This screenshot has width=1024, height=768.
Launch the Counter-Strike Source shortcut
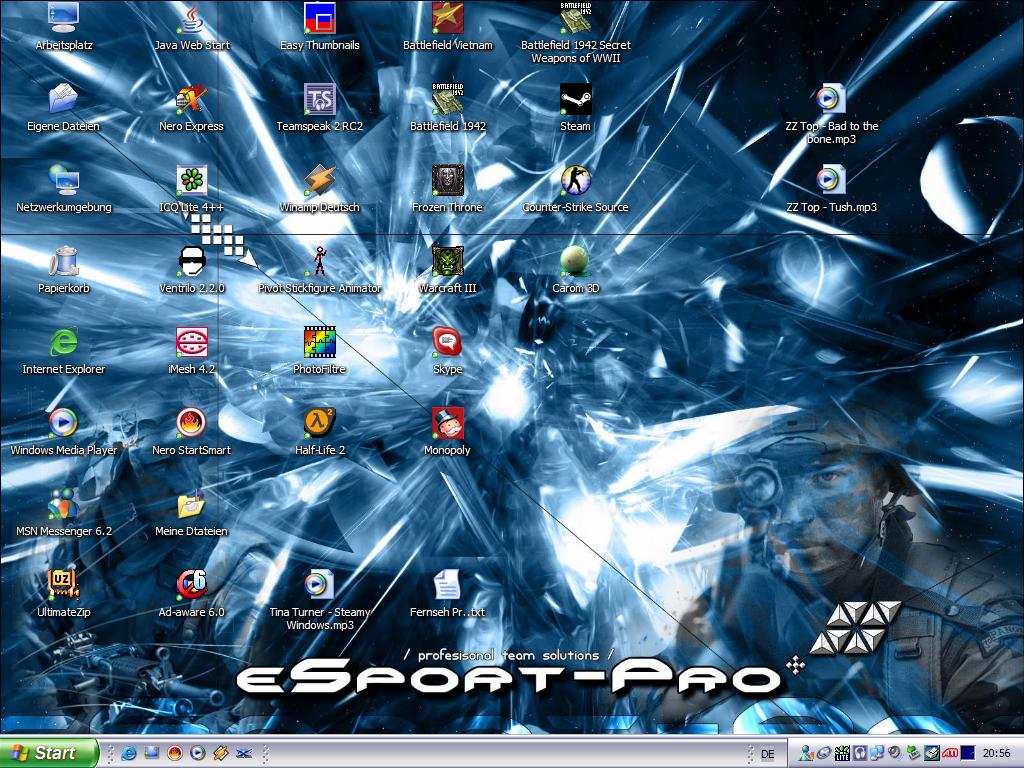(x=575, y=189)
